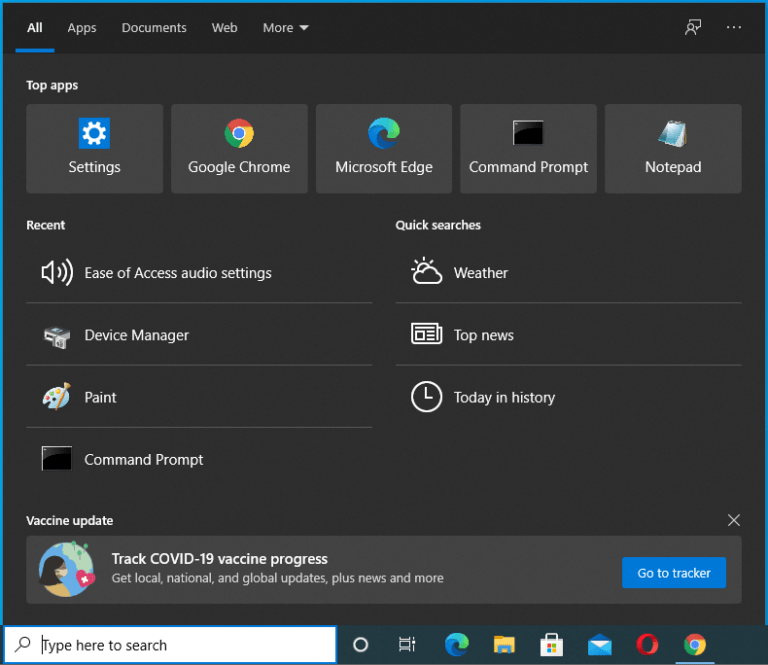
Task: Open Settings from Top apps
Action: (x=94, y=149)
